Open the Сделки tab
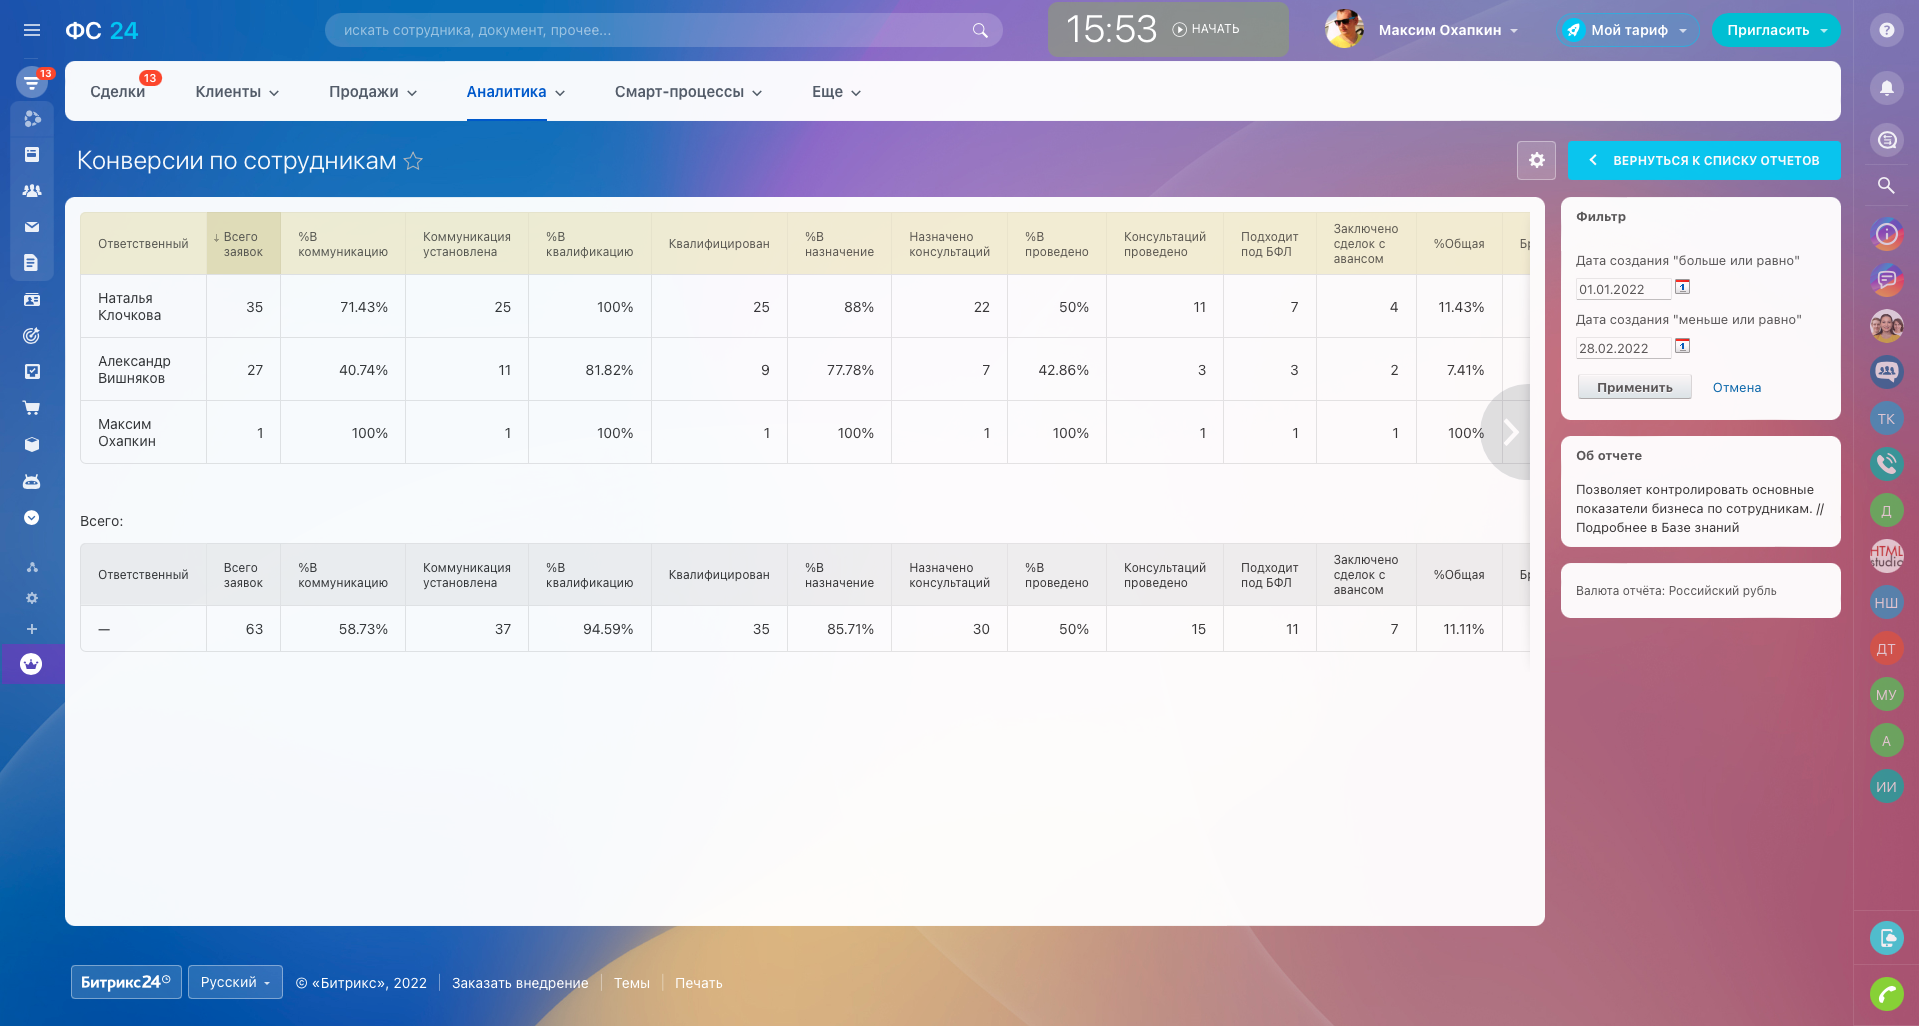 (x=117, y=92)
